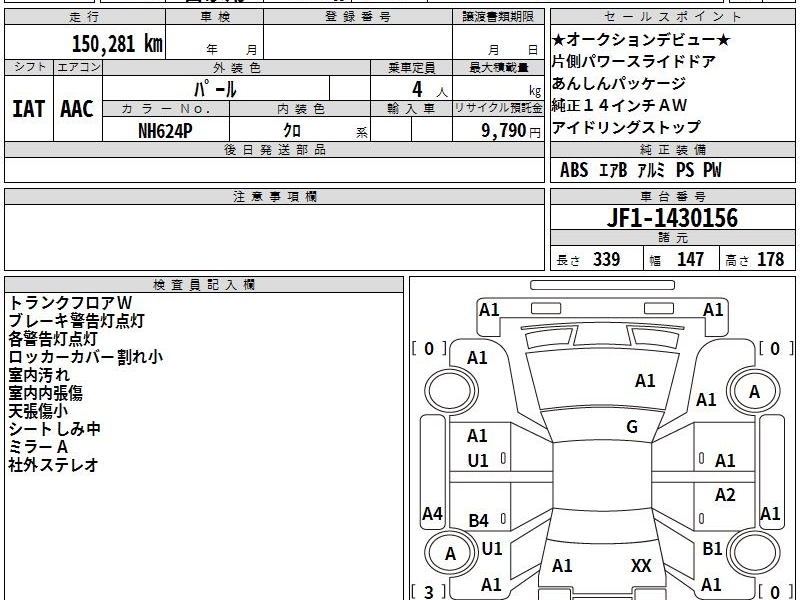Select the 室内内張傷 note
This screenshot has width=800, height=600.
click(45, 393)
